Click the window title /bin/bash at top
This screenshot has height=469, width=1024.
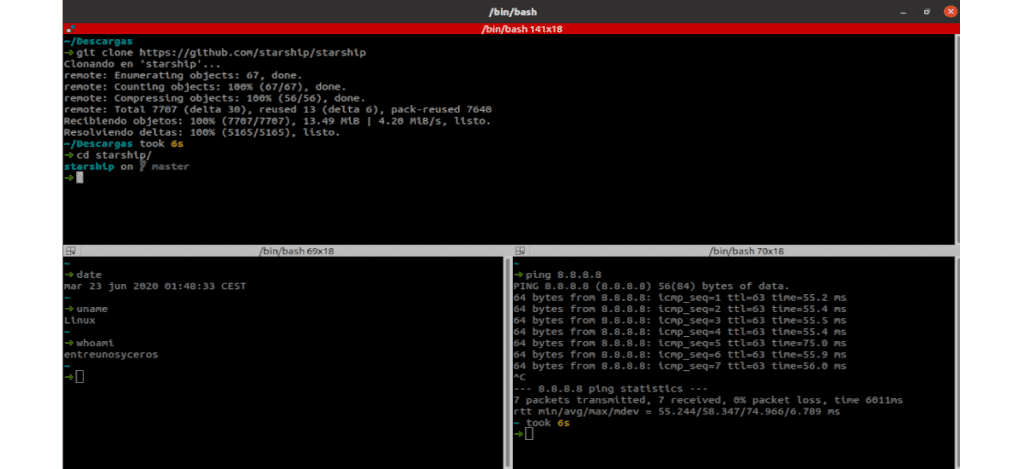pos(511,10)
